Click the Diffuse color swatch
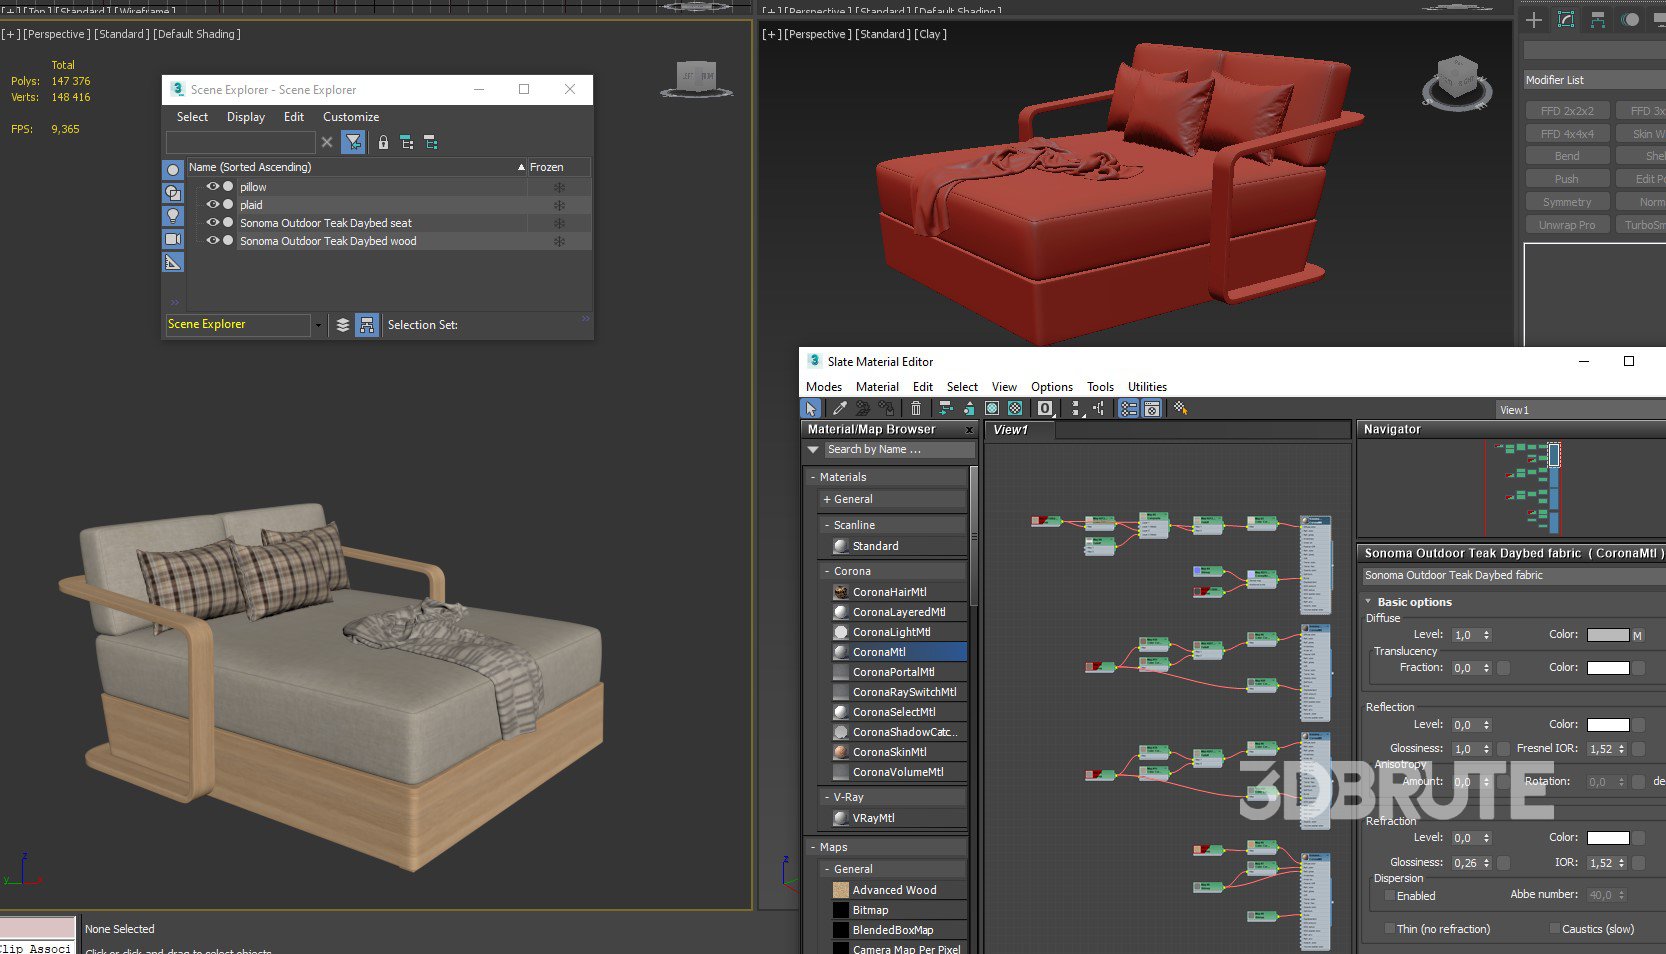The image size is (1666, 954). (x=1607, y=635)
